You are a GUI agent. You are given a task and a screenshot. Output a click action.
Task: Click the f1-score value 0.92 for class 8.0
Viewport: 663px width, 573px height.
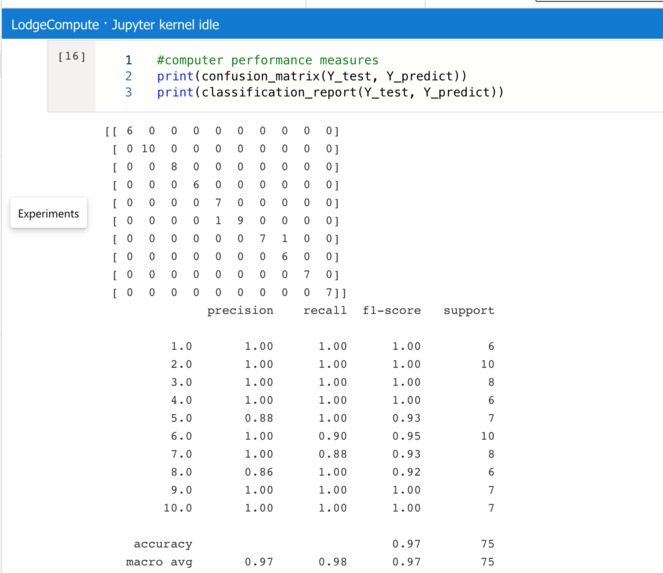pos(406,472)
